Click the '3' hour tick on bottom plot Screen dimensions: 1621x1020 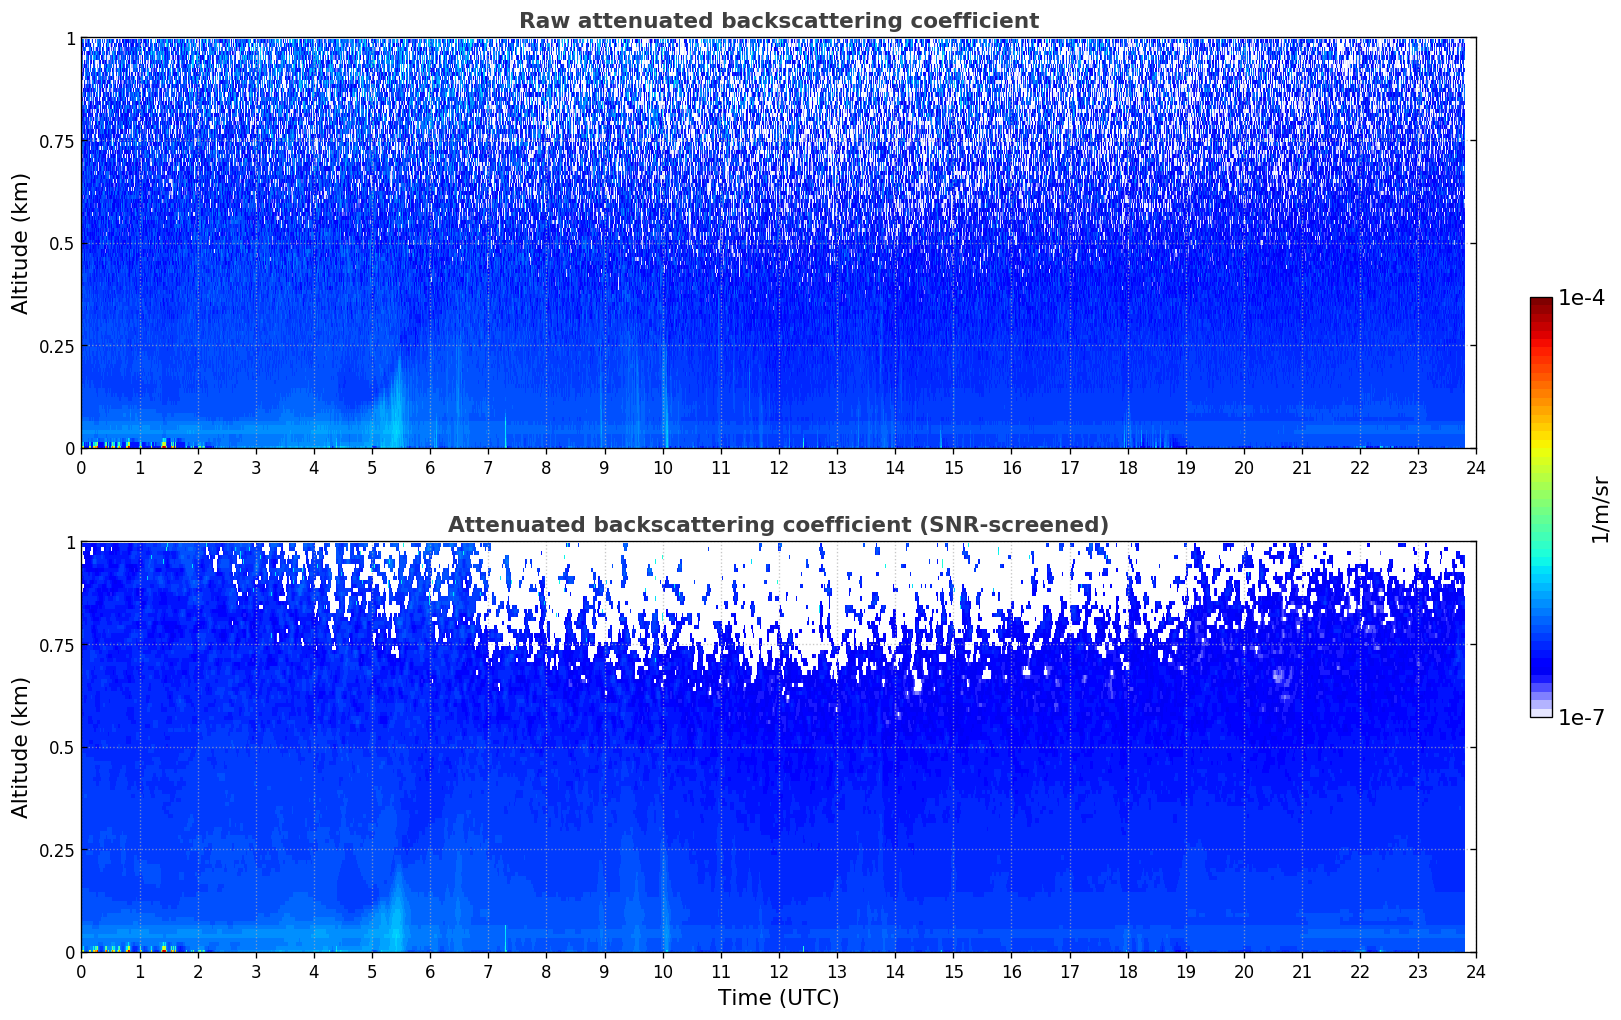[256, 971]
